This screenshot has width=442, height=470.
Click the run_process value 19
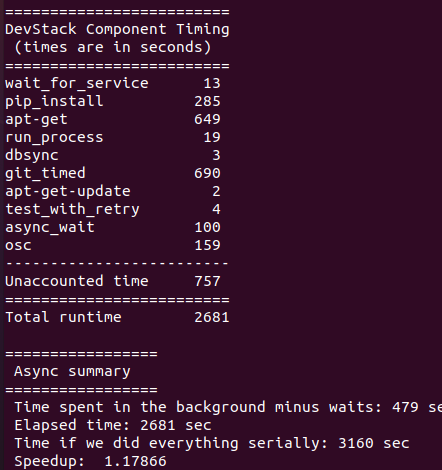point(212,137)
